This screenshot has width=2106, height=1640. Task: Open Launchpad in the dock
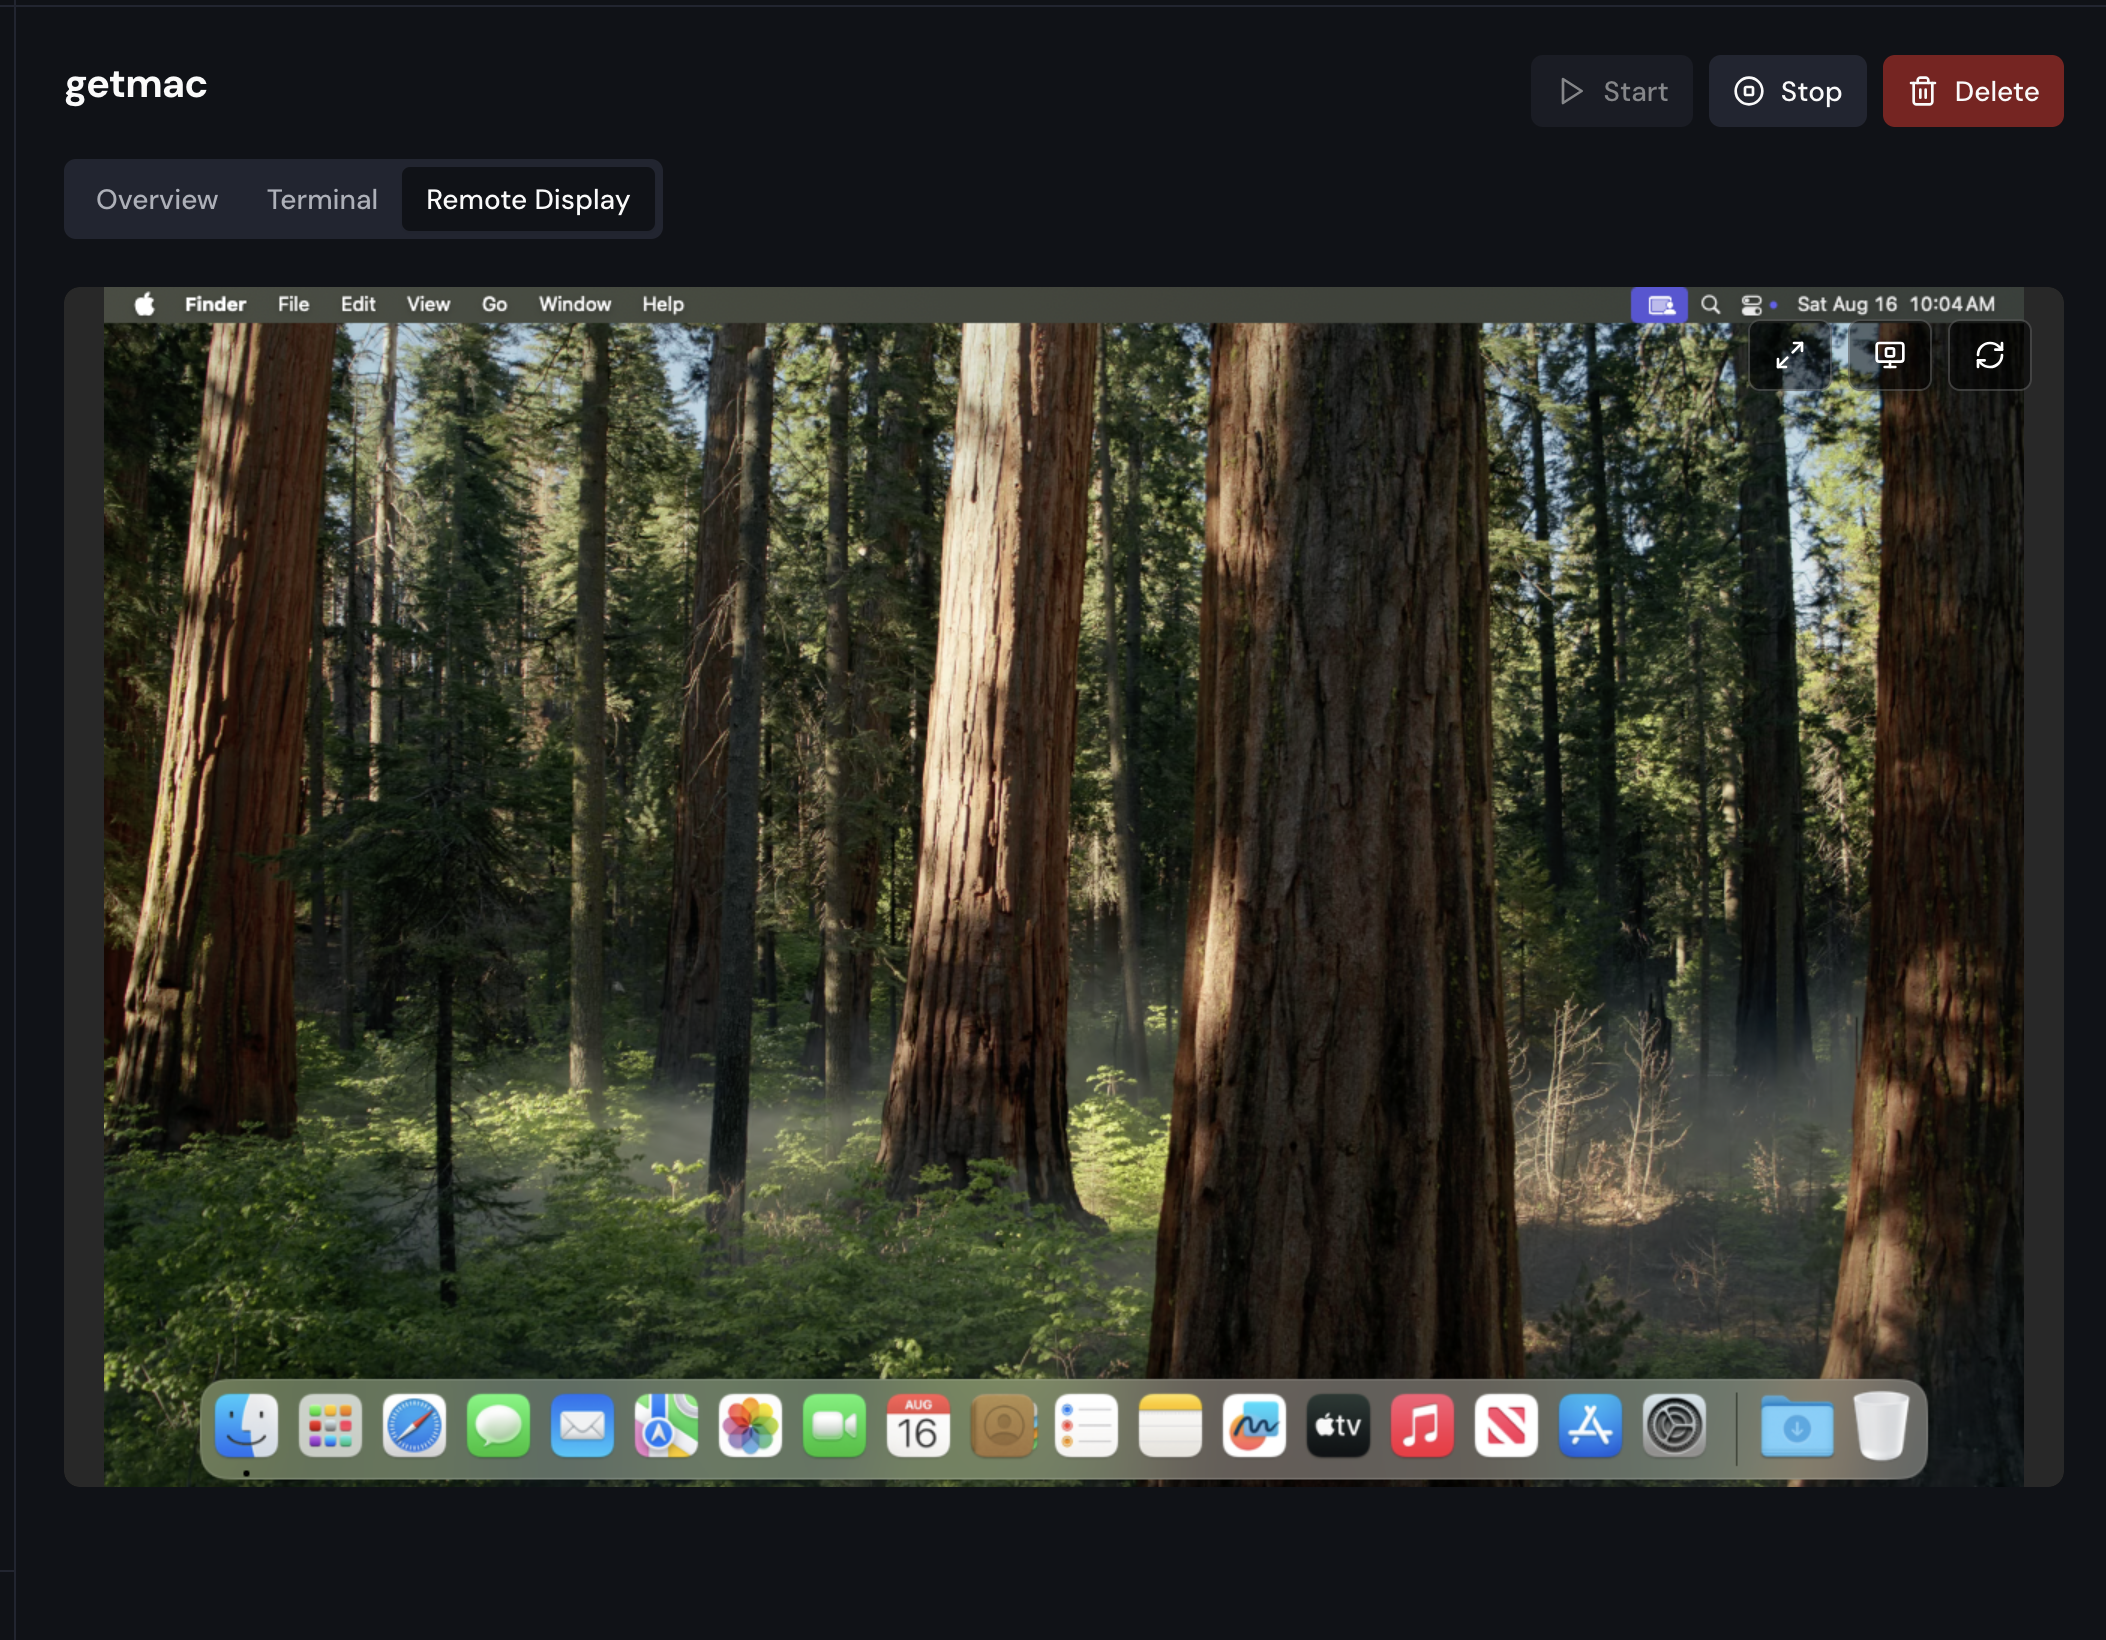(x=330, y=1426)
